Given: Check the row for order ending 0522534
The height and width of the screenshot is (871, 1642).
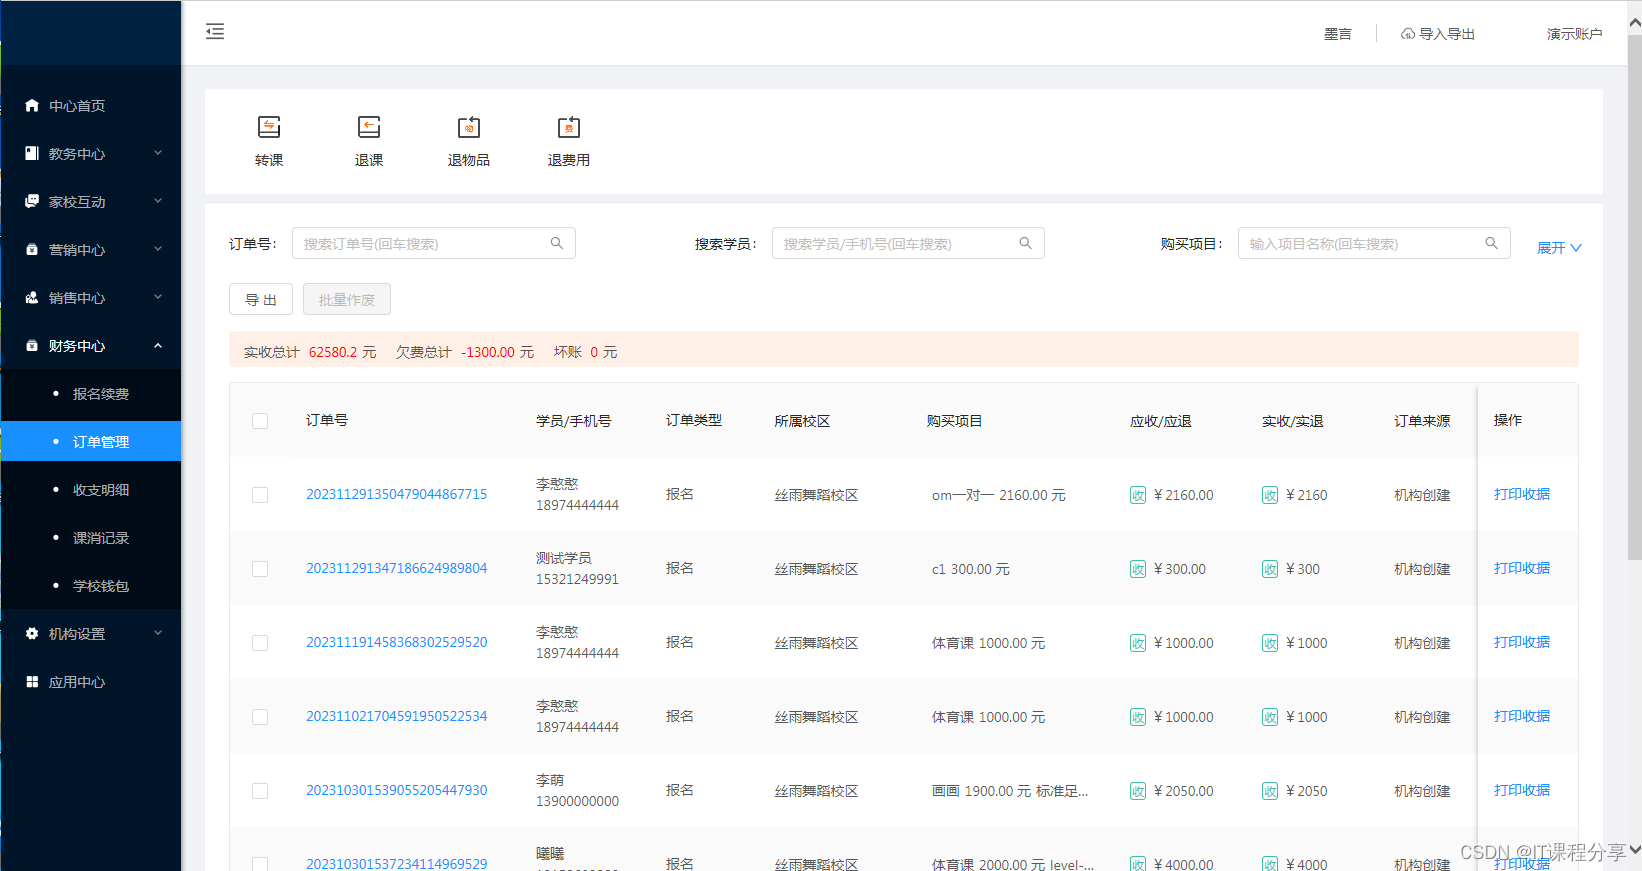Looking at the screenshot, I should coord(260,717).
